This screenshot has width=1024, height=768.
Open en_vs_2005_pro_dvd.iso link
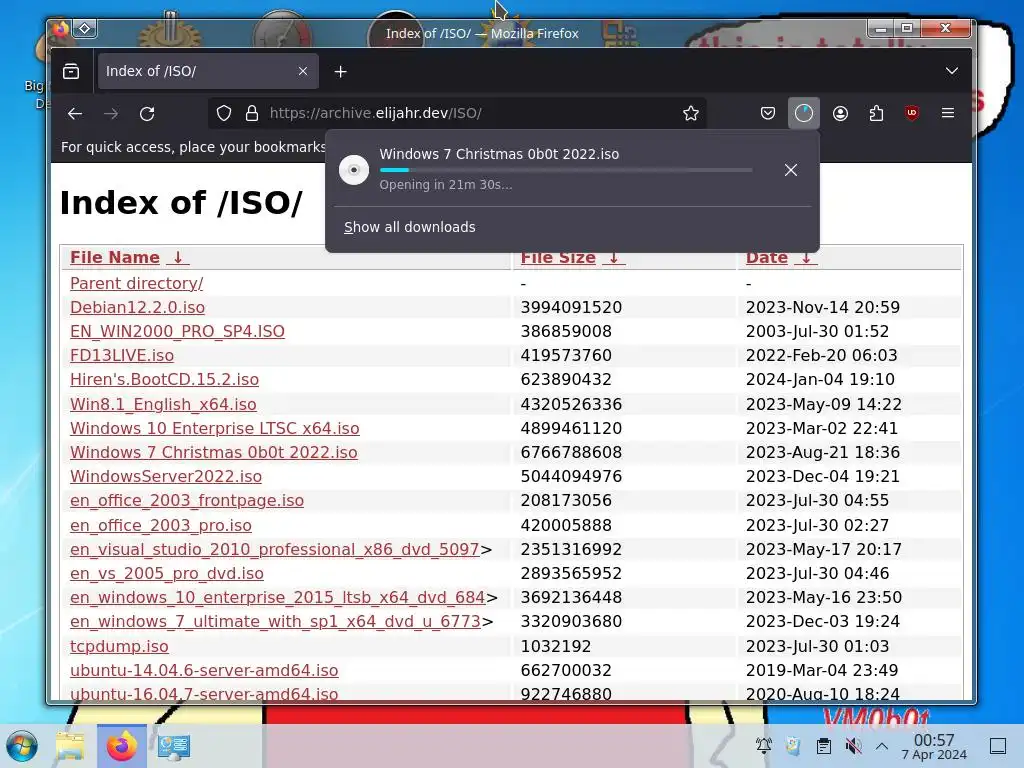click(x=167, y=574)
